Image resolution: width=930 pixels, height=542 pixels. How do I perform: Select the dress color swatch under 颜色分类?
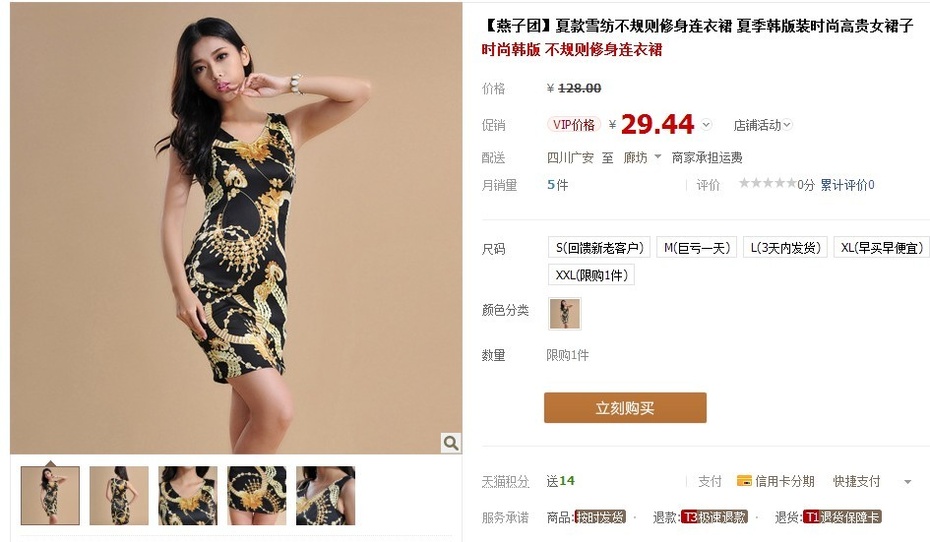pyautogui.click(x=565, y=313)
